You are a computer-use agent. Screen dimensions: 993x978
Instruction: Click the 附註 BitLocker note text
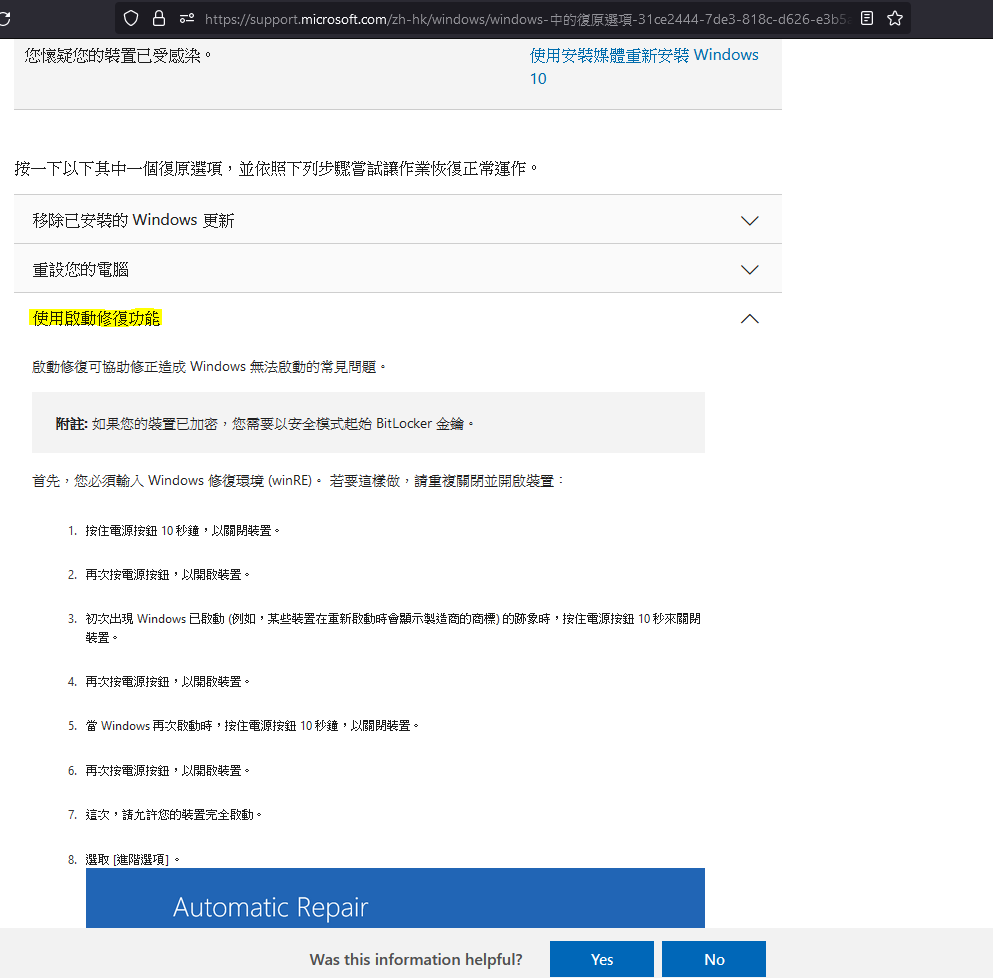265,423
